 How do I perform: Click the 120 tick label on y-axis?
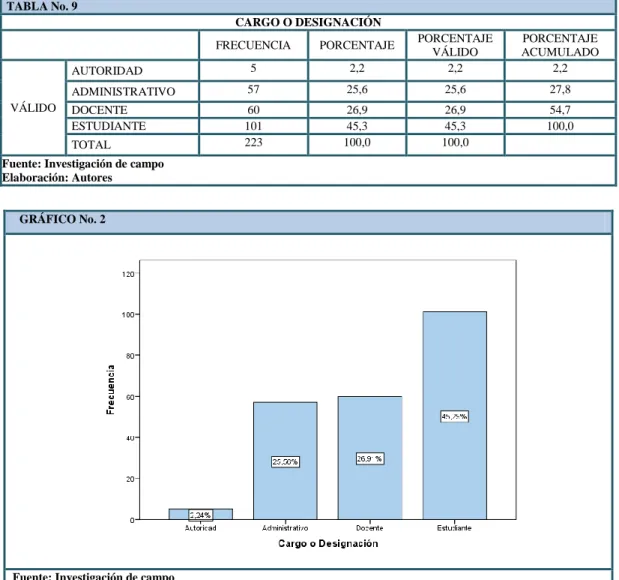point(128,274)
